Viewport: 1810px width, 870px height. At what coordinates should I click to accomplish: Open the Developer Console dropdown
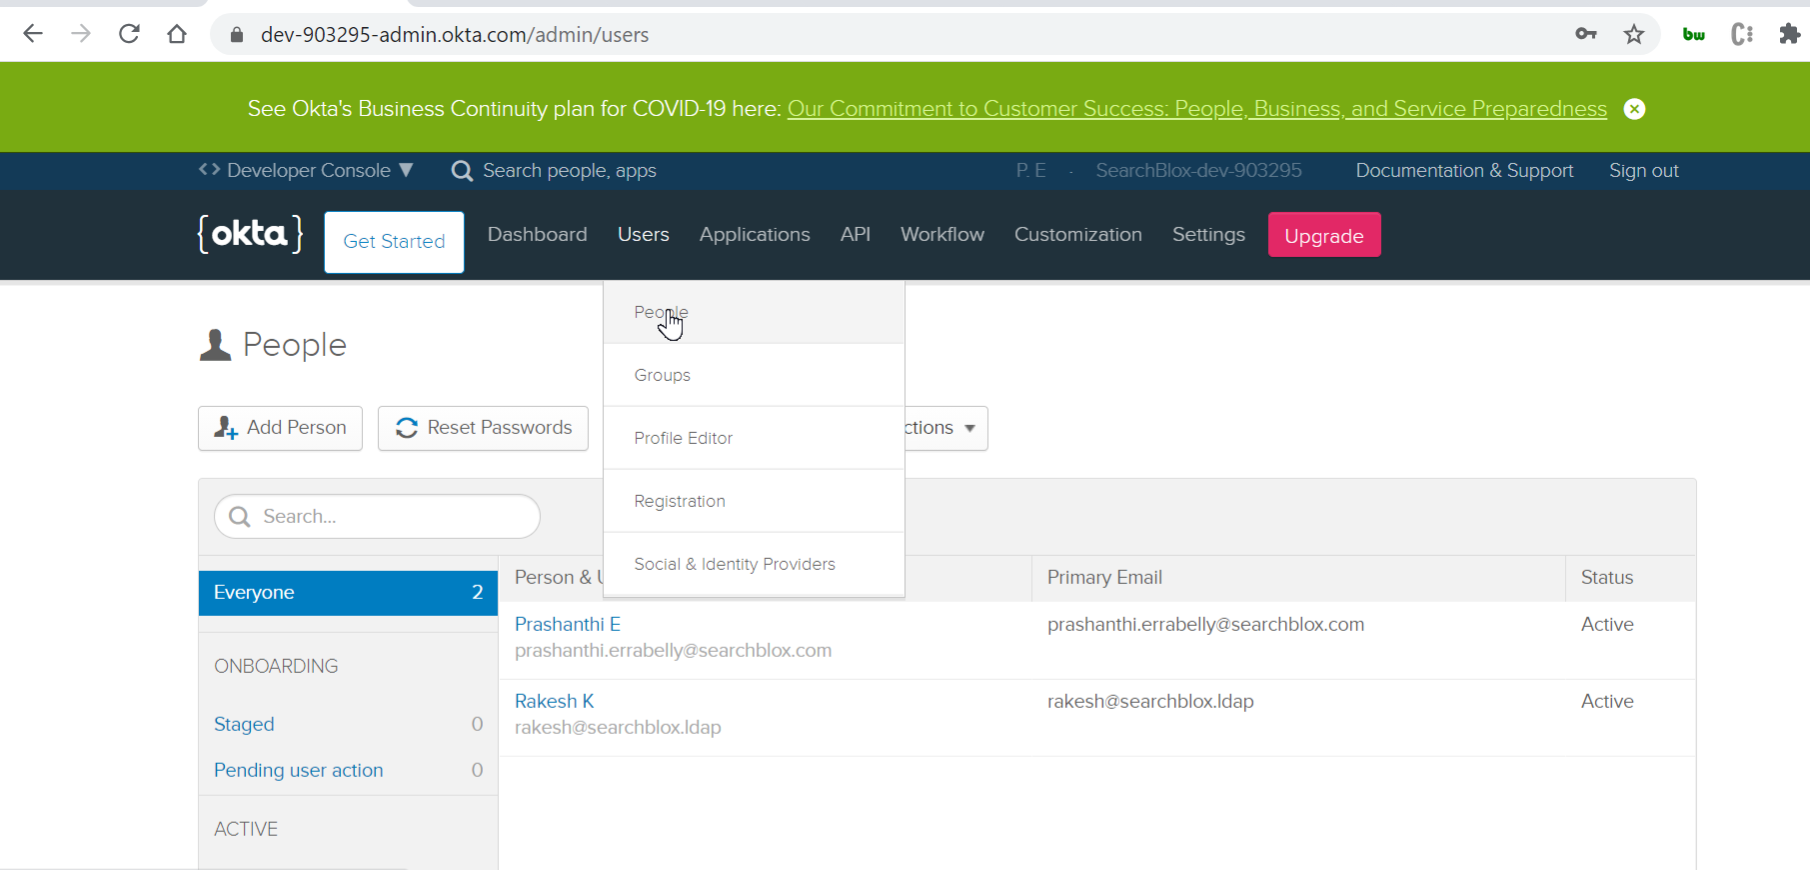(306, 170)
